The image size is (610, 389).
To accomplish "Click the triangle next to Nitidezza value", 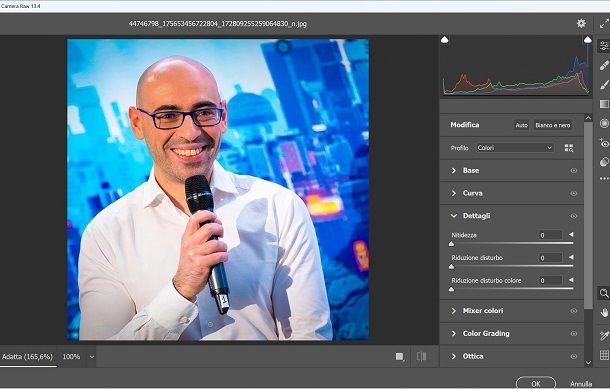I will tap(571, 235).
